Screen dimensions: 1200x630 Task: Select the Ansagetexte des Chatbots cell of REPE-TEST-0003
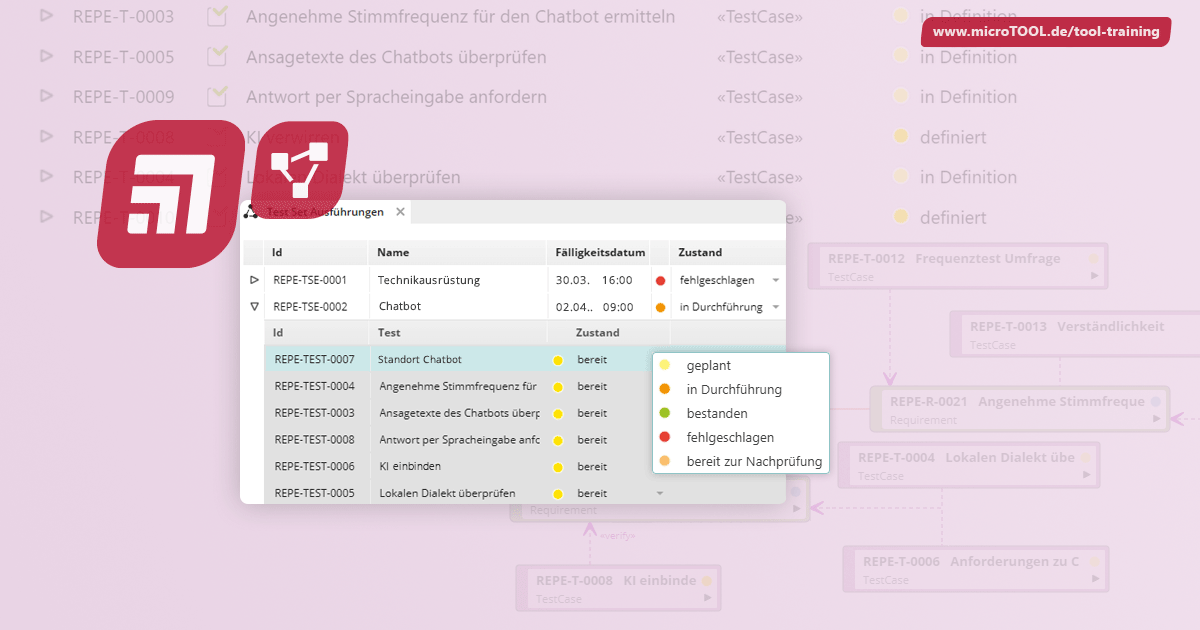(x=459, y=413)
